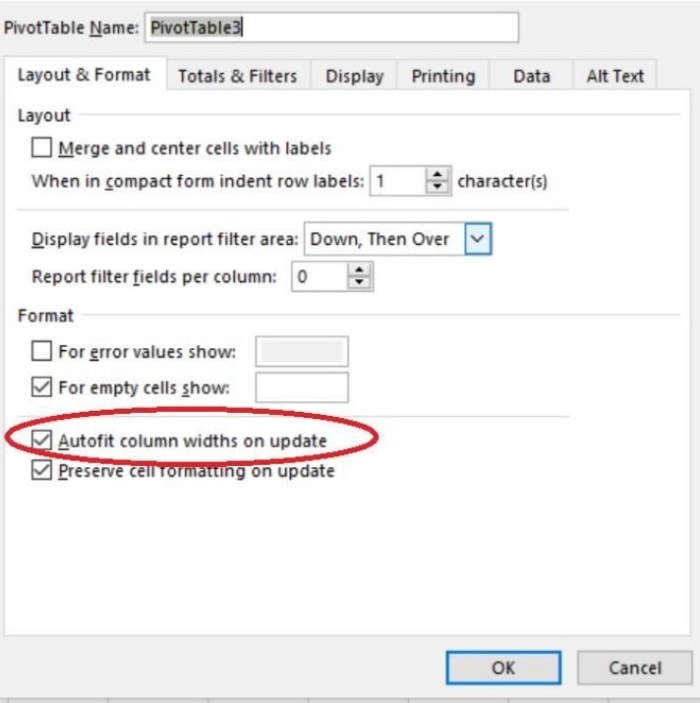Decrease indent row labels character count
The height and width of the screenshot is (703, 700).
pyautogui.click(x=437, y=187)
